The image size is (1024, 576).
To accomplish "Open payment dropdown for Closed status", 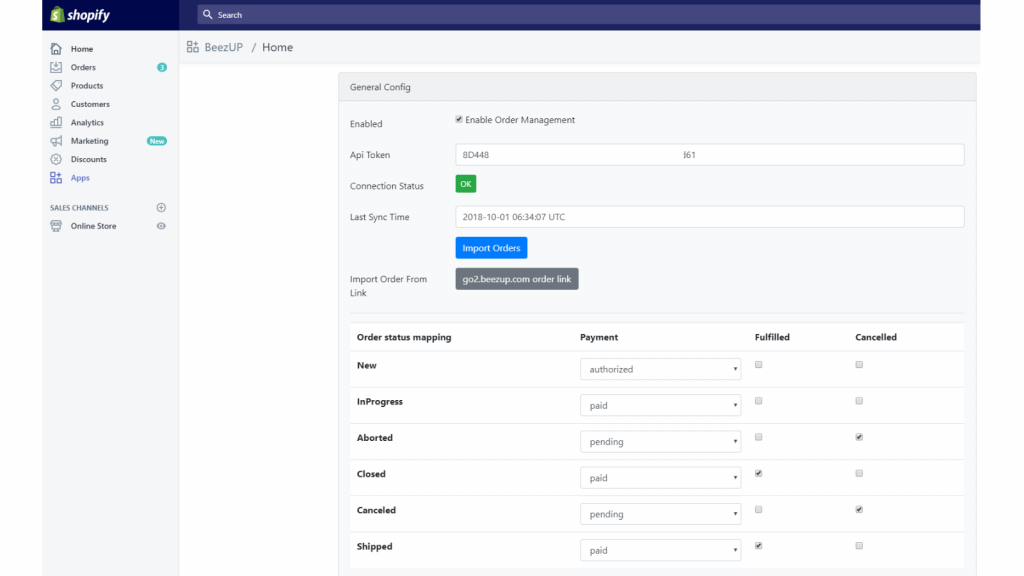I will 660,478.
